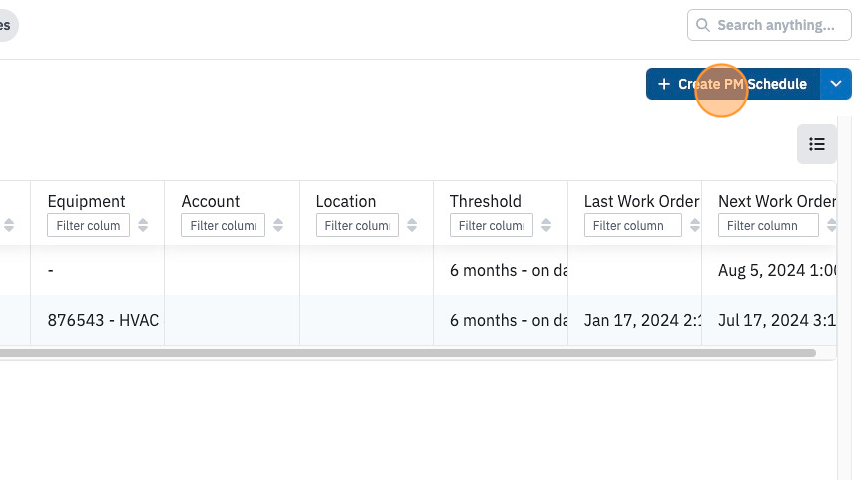Viewport: 860px width, 480px height.
Task: Open the Create PM Schedule dropdown arrow
Action: pos(836,84)
